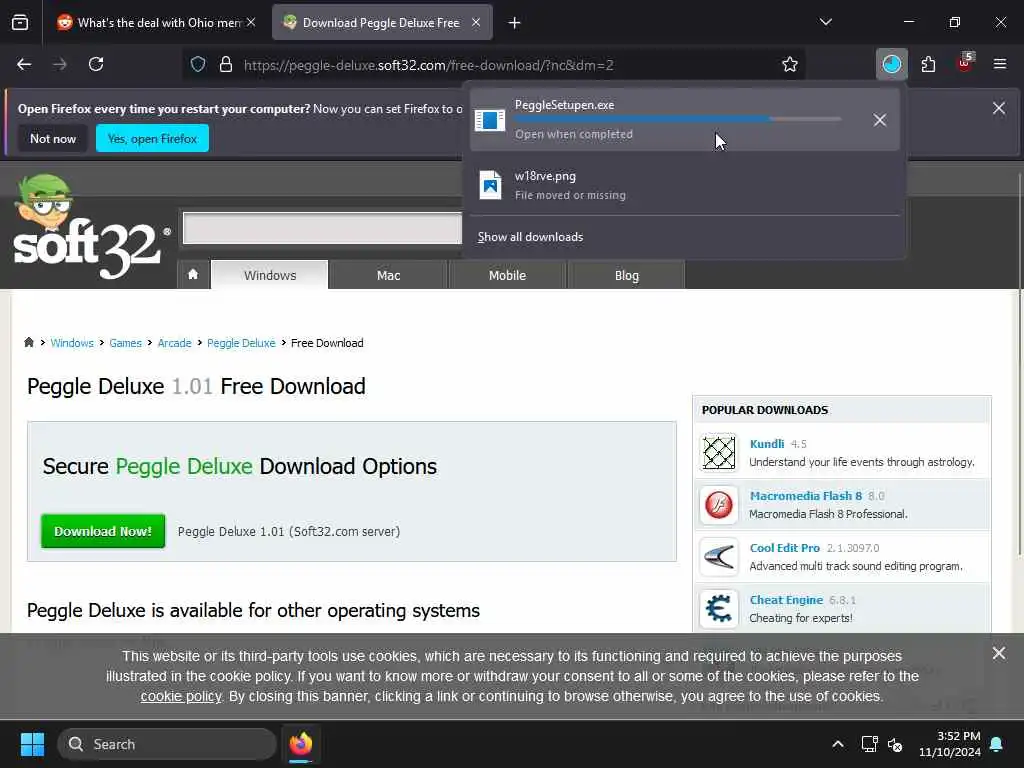Dismiss the Firefox startup notification bar
1024x768 pixels.
click(x=999, y=108)
